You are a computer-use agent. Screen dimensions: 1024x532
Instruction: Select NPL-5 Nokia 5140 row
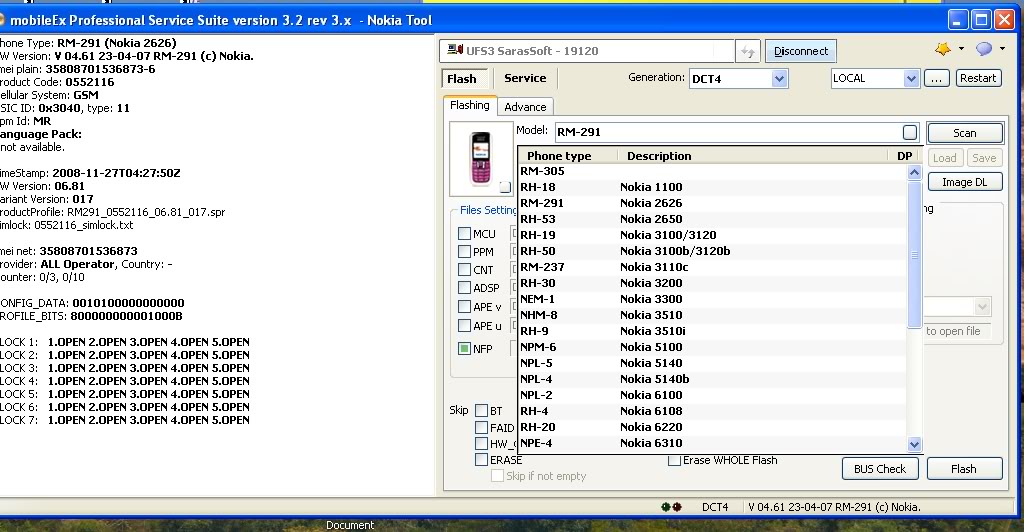click(x=712, y=363)
